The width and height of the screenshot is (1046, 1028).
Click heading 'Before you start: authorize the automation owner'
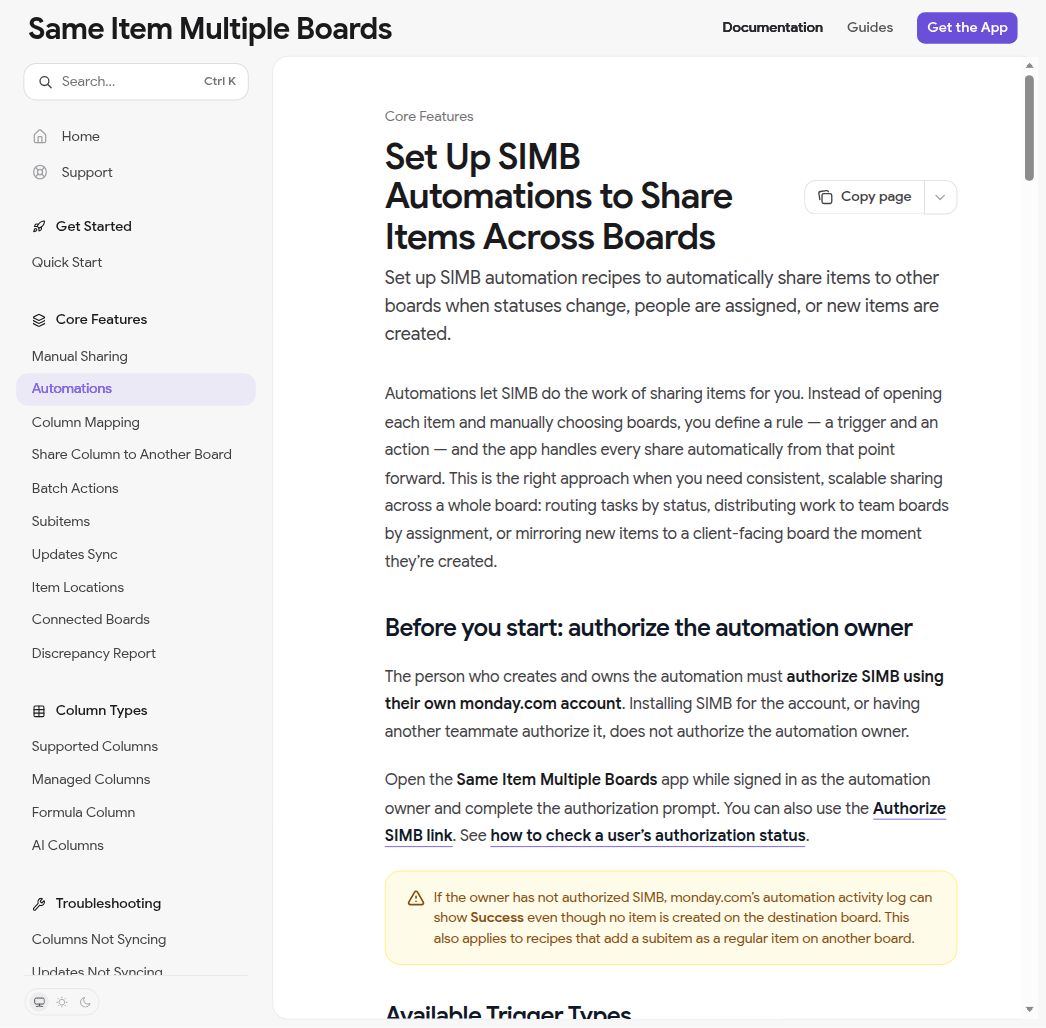click(x=648, y=628)
